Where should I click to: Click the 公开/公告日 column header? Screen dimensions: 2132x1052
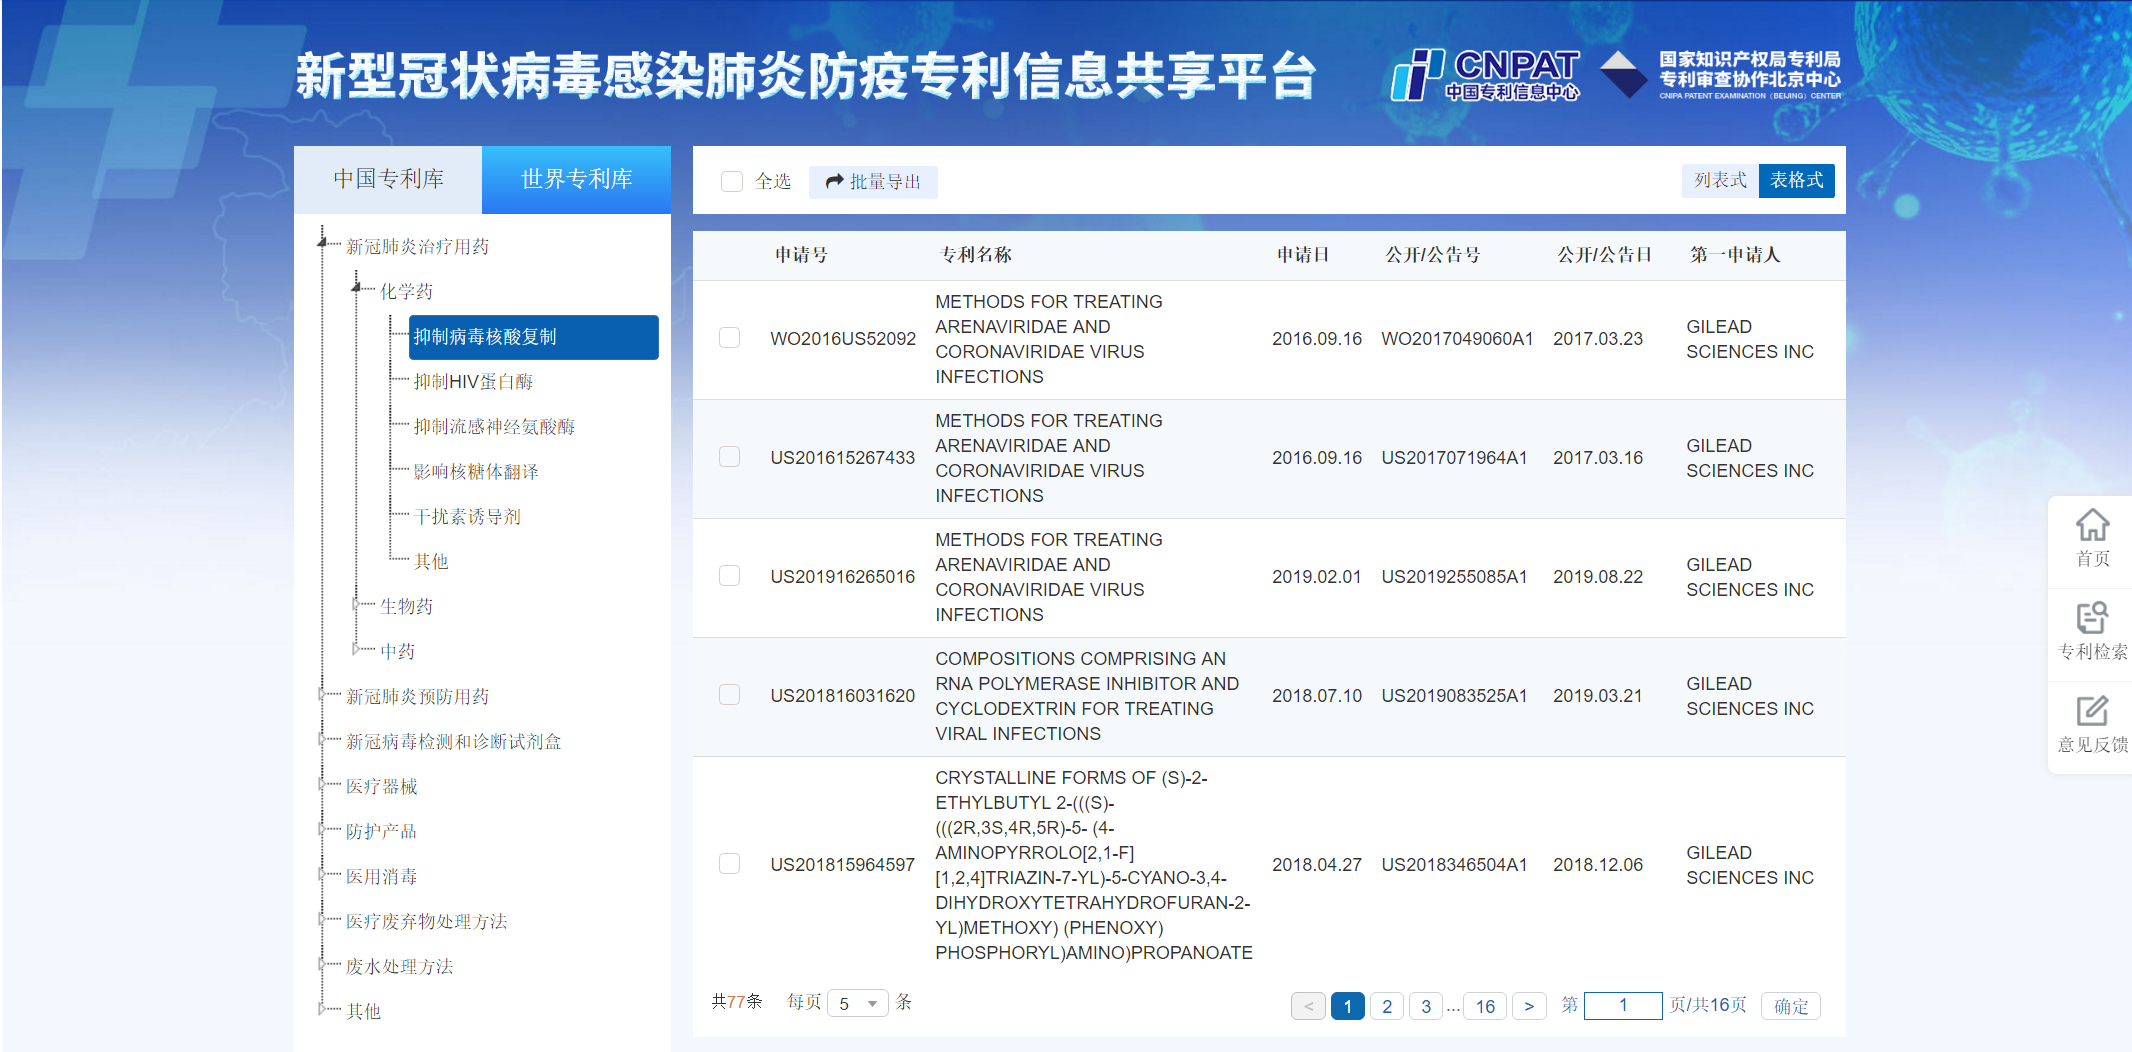point(1604,255)
